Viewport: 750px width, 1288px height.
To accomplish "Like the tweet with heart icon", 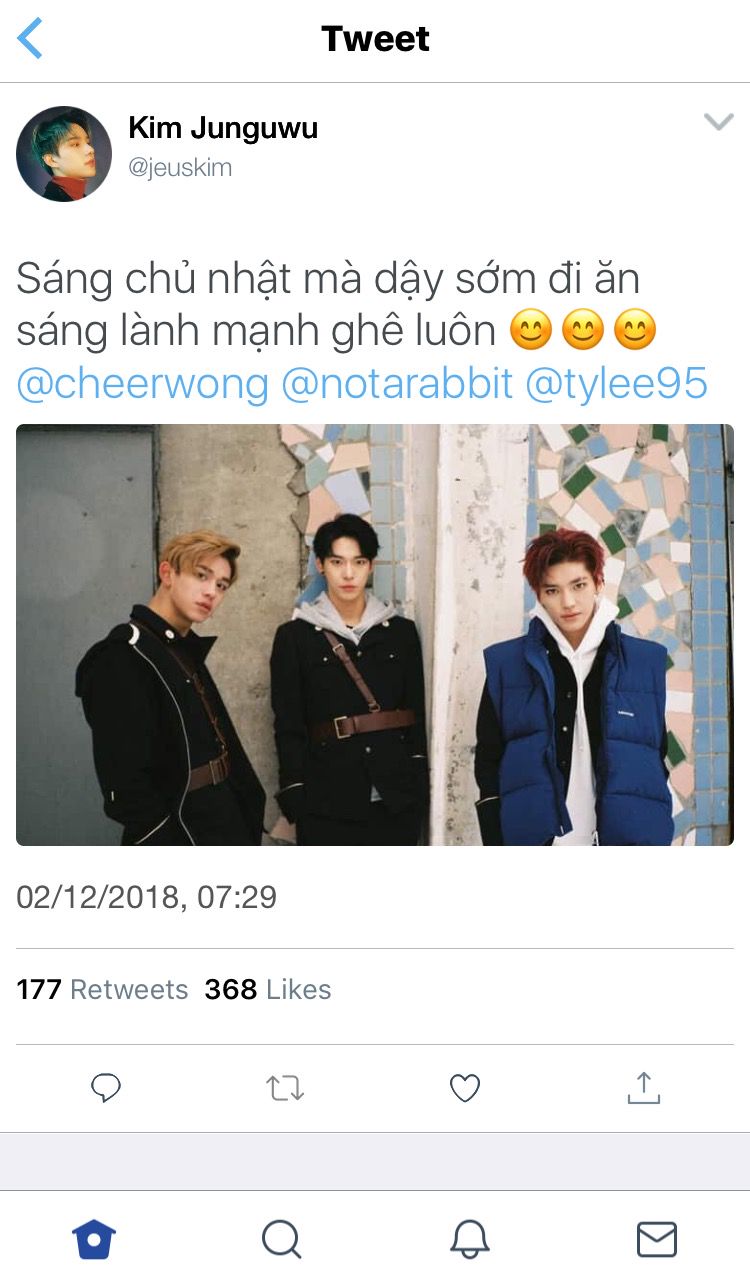I will point(465,1088).
